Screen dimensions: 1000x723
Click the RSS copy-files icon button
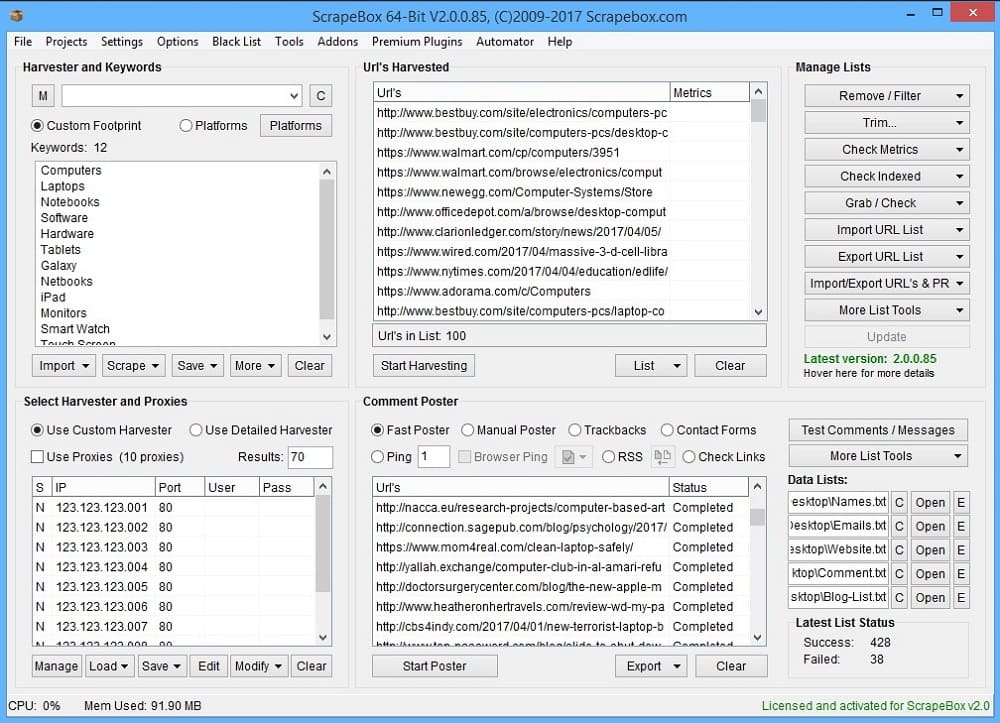click(x=662, y=456)
